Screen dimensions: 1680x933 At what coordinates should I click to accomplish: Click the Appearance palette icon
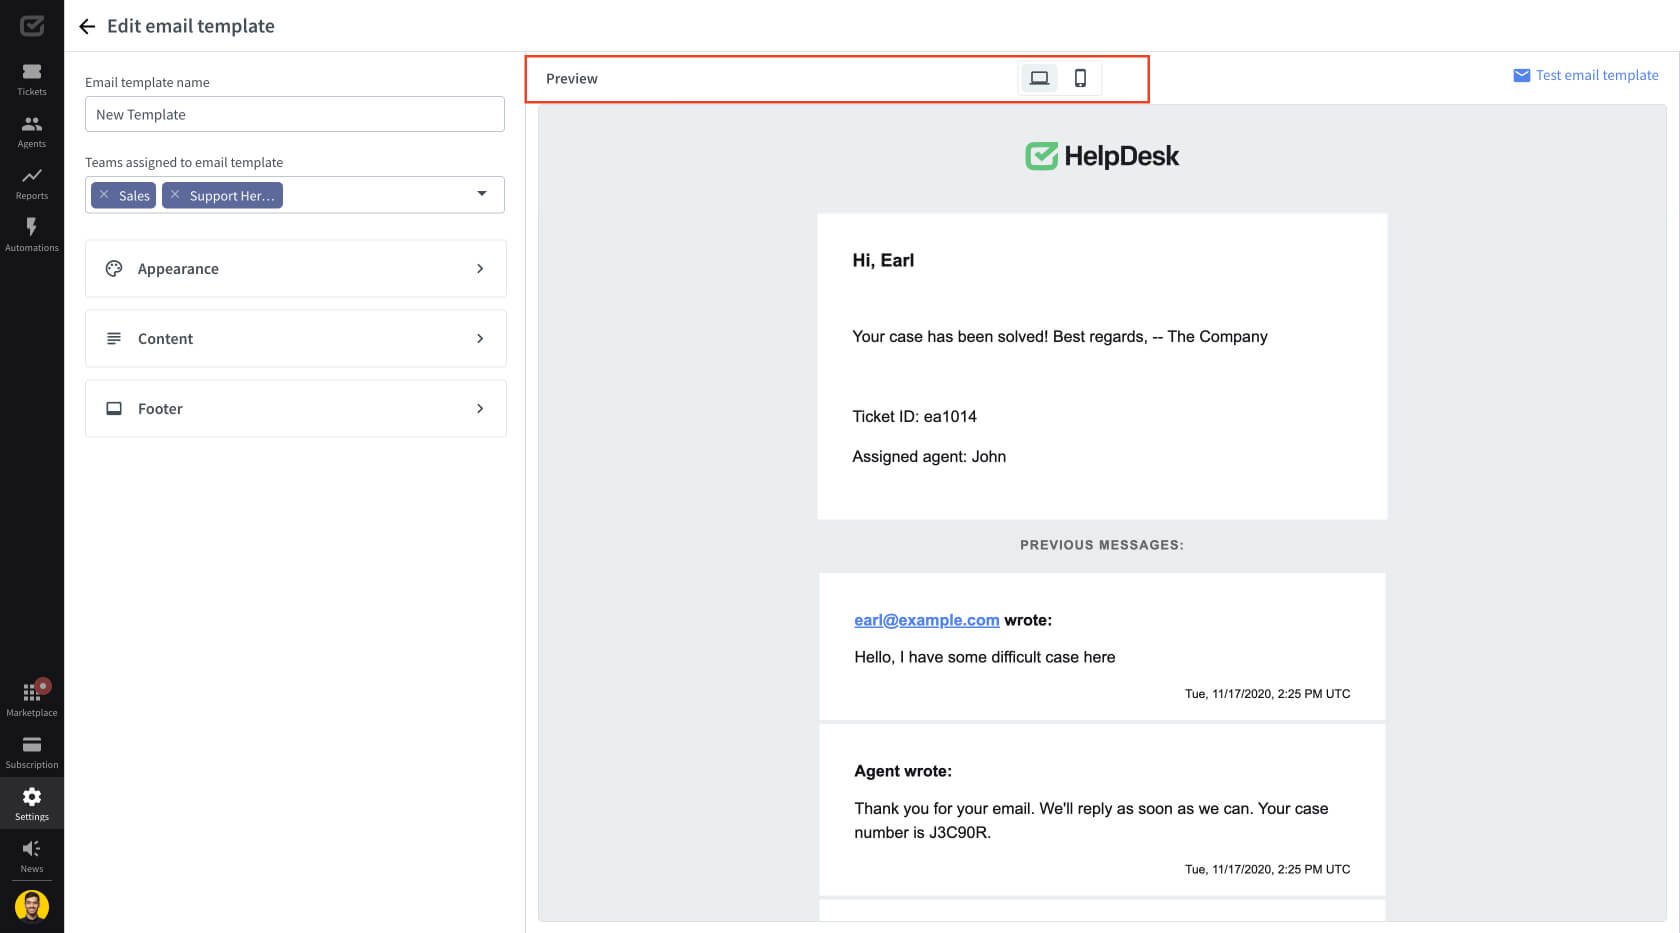(x=114, y=268)
